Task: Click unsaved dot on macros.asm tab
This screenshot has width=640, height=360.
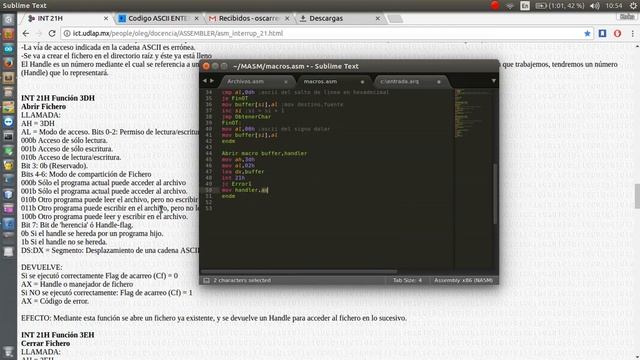Action: coord(362,82)
